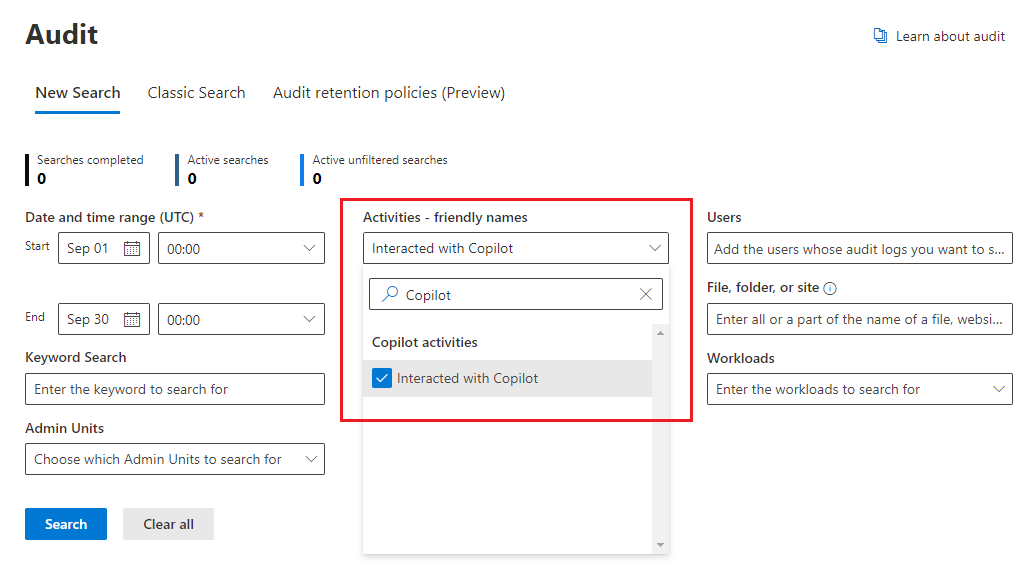This screenshot has height=571, width=1032.
Task: Click the magnifier icon in activities search
Action: (x=390, y=295)
